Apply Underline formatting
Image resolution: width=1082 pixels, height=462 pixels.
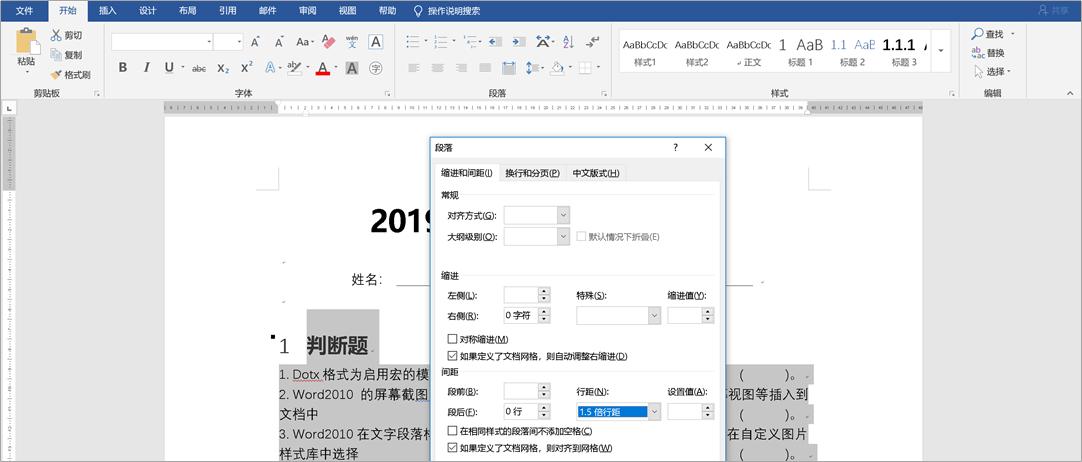click(x=169, y=68)
